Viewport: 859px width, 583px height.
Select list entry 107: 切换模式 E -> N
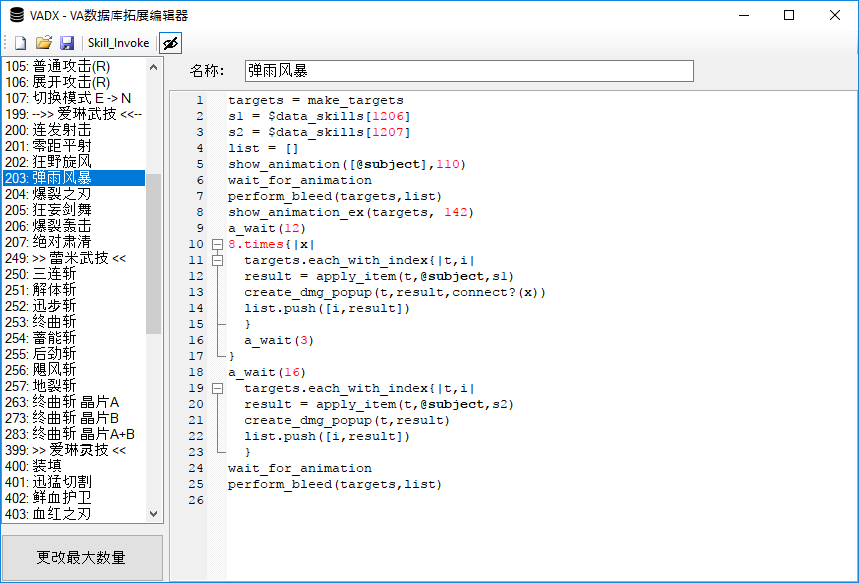[x=74, y=98]
